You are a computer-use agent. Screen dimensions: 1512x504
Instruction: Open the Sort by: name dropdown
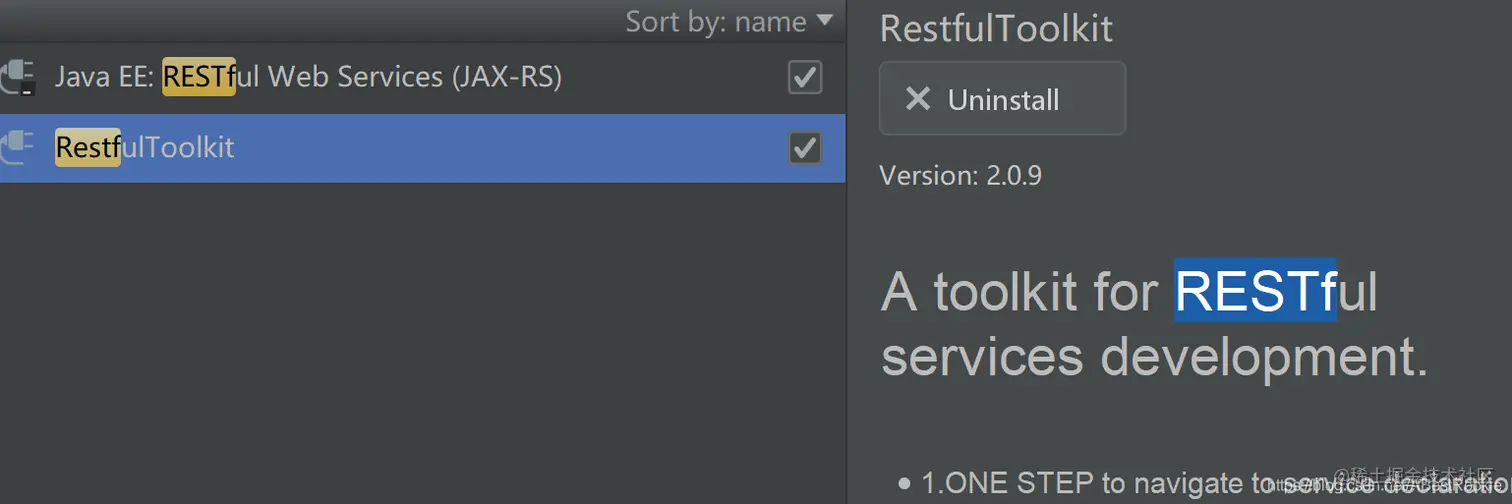(x=728, y=21)
